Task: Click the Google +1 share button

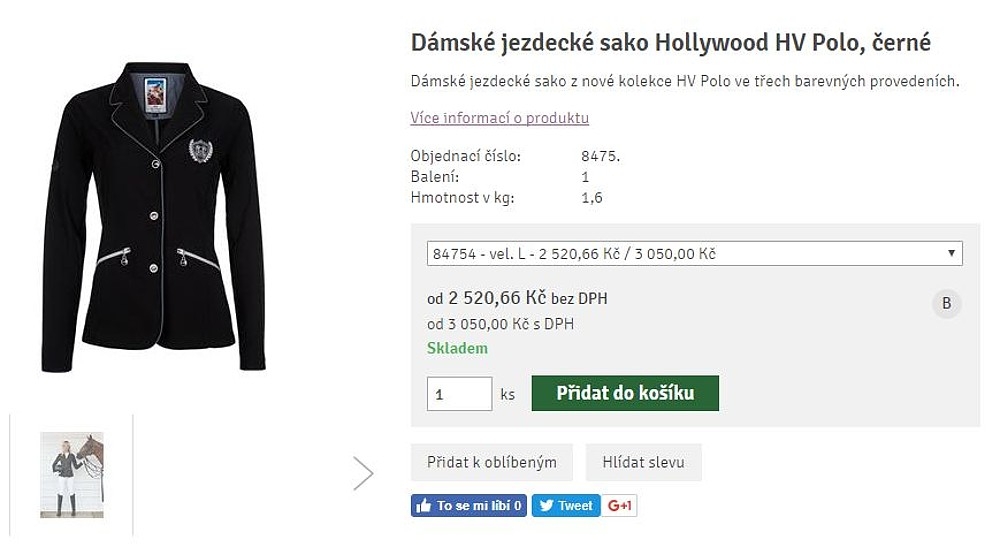Action: click(620, 506)
